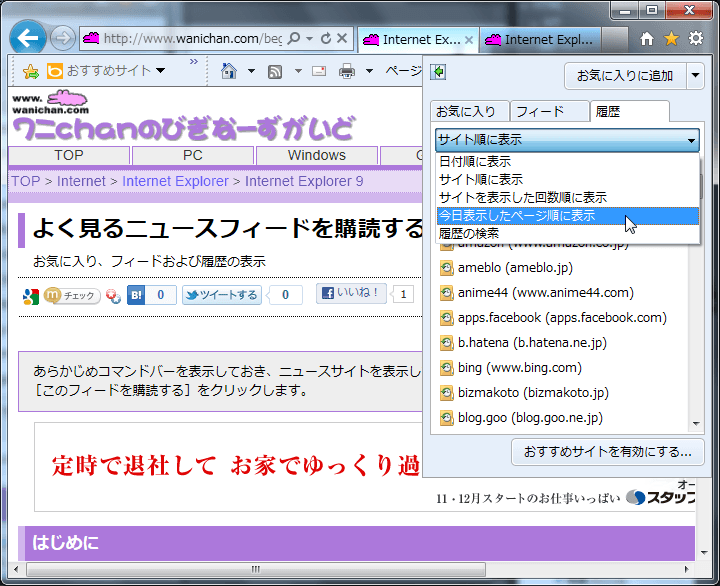Click the PC navigation tab on page
The height and width of the screenshot is (586, 720).
193,155
